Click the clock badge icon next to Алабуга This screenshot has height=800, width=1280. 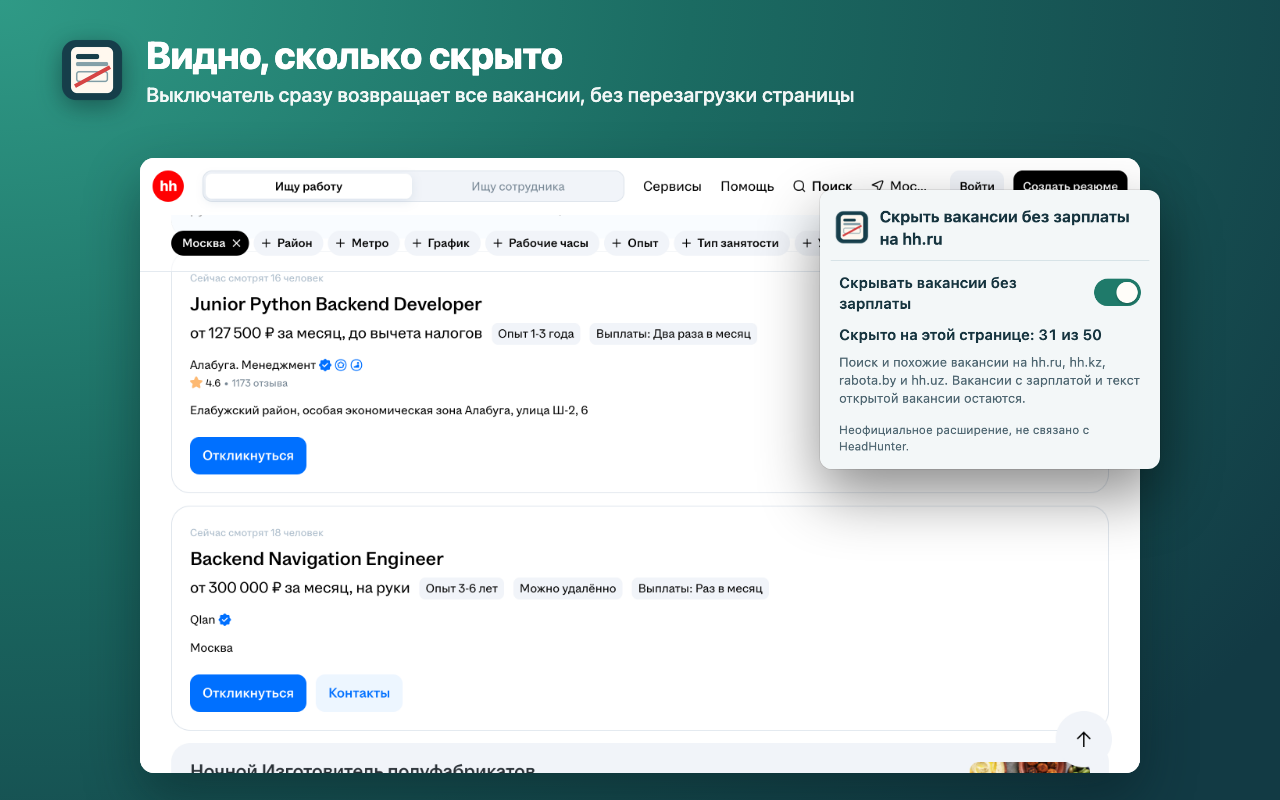pos(356,366)
